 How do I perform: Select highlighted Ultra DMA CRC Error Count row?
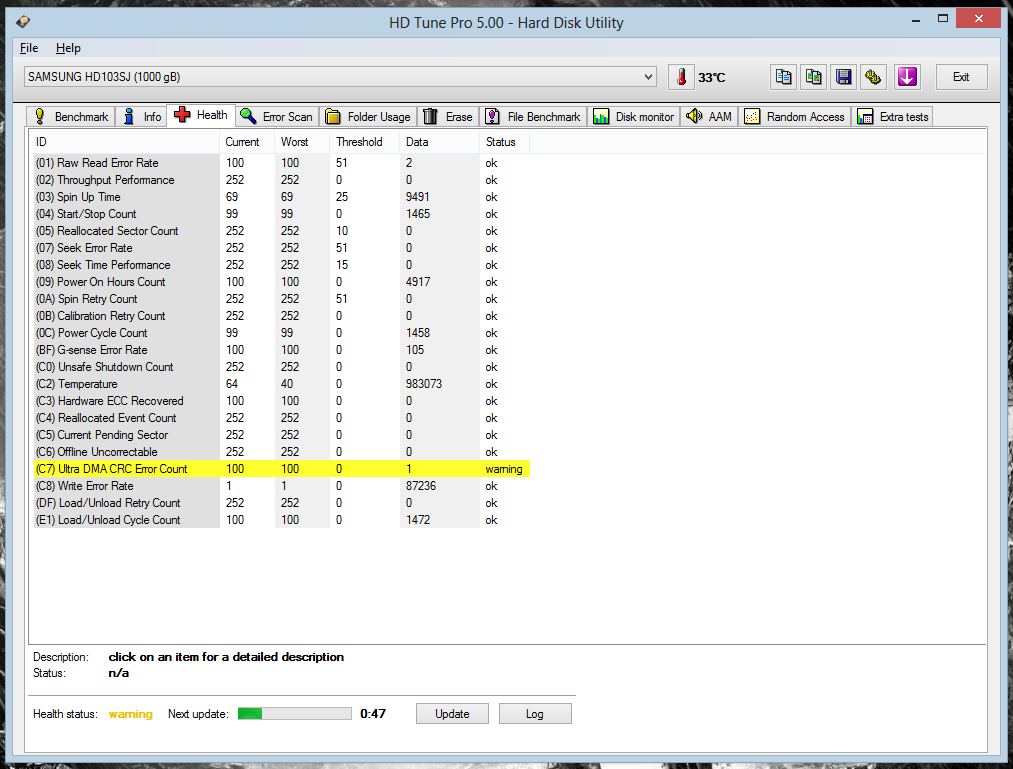tap(282, 469)
